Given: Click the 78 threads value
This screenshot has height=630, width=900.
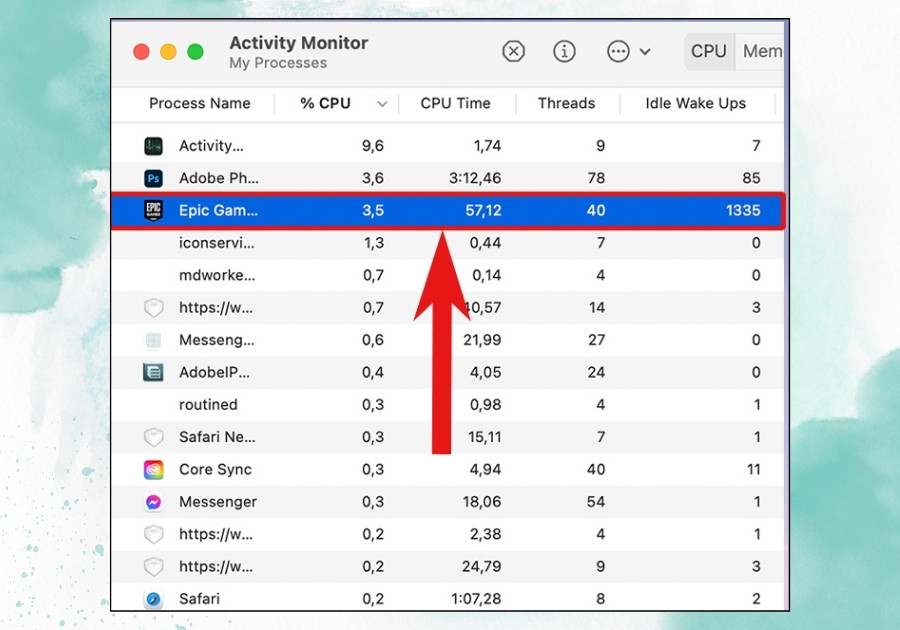Looking at the screenshot, I should [x=596, y=178].
